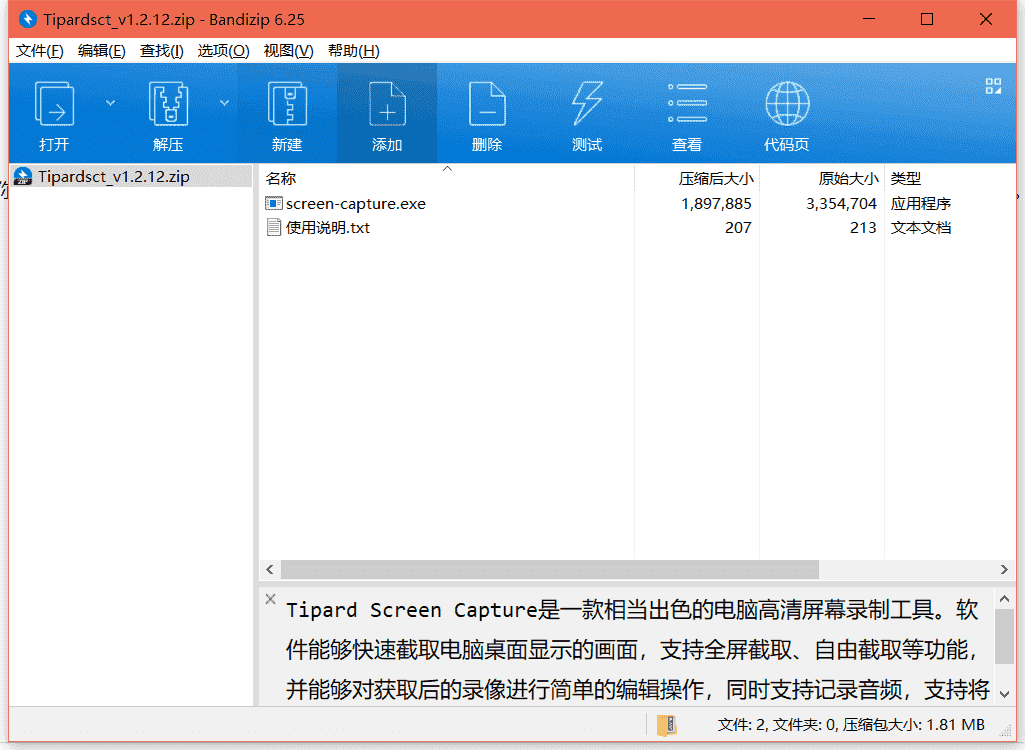
Task: Open the 视图(V) menu
Action: [288, 51]
